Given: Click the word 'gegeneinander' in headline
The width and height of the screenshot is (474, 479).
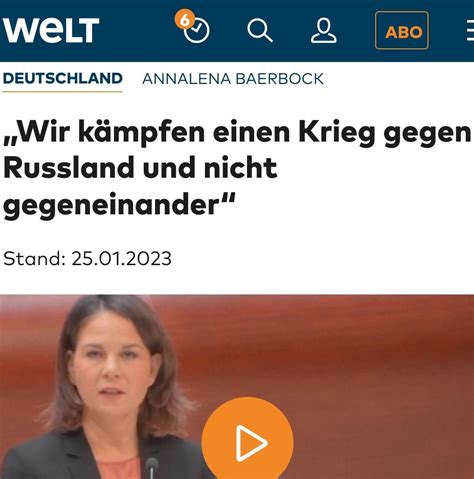Looking at the screenshot, I should (x=111, y=204).
